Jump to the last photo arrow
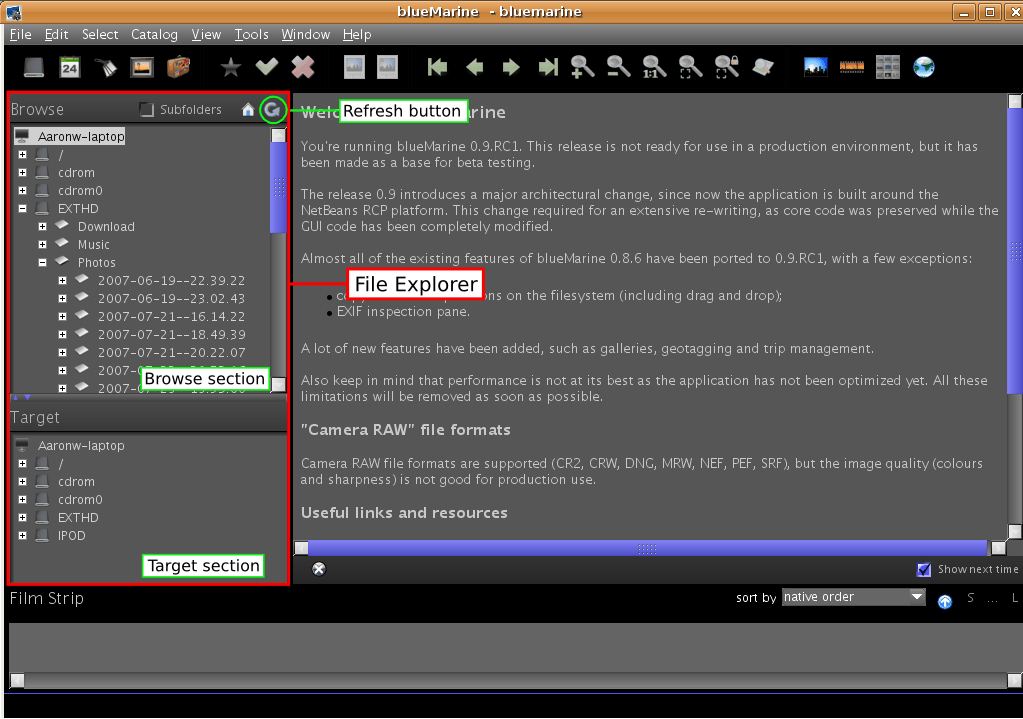 (548, 67)
